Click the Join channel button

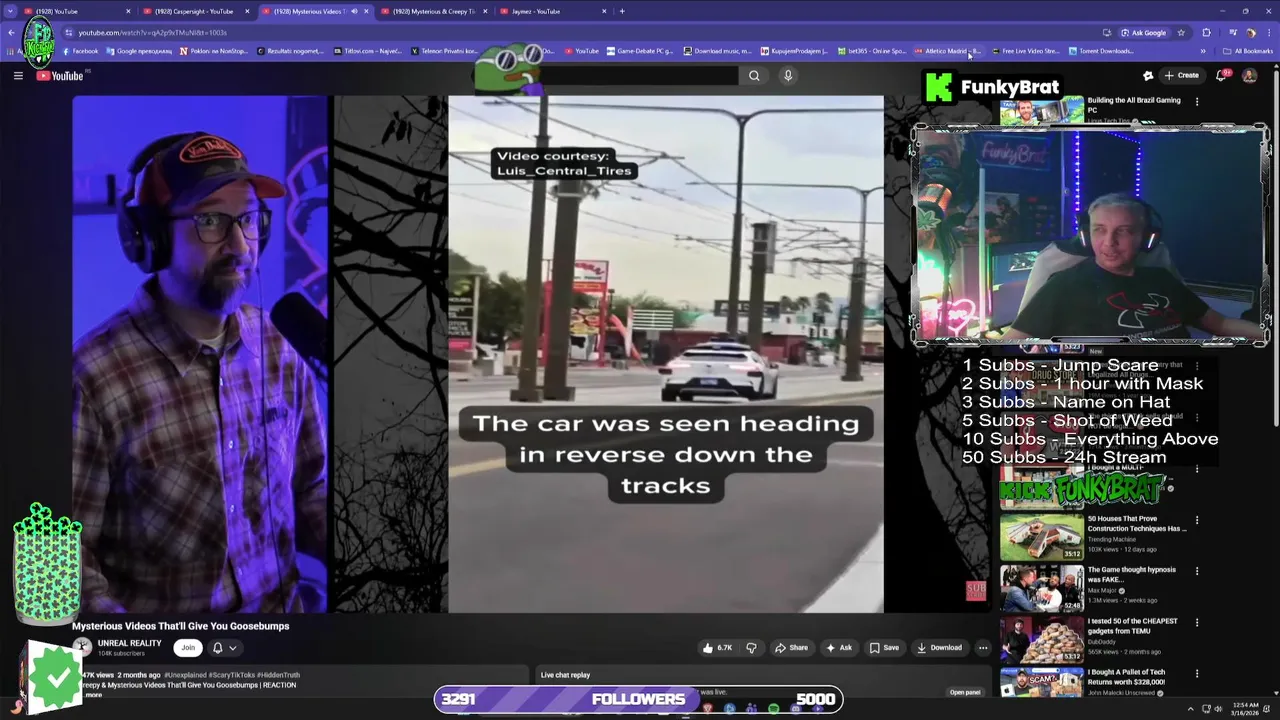tap(188, 648)
